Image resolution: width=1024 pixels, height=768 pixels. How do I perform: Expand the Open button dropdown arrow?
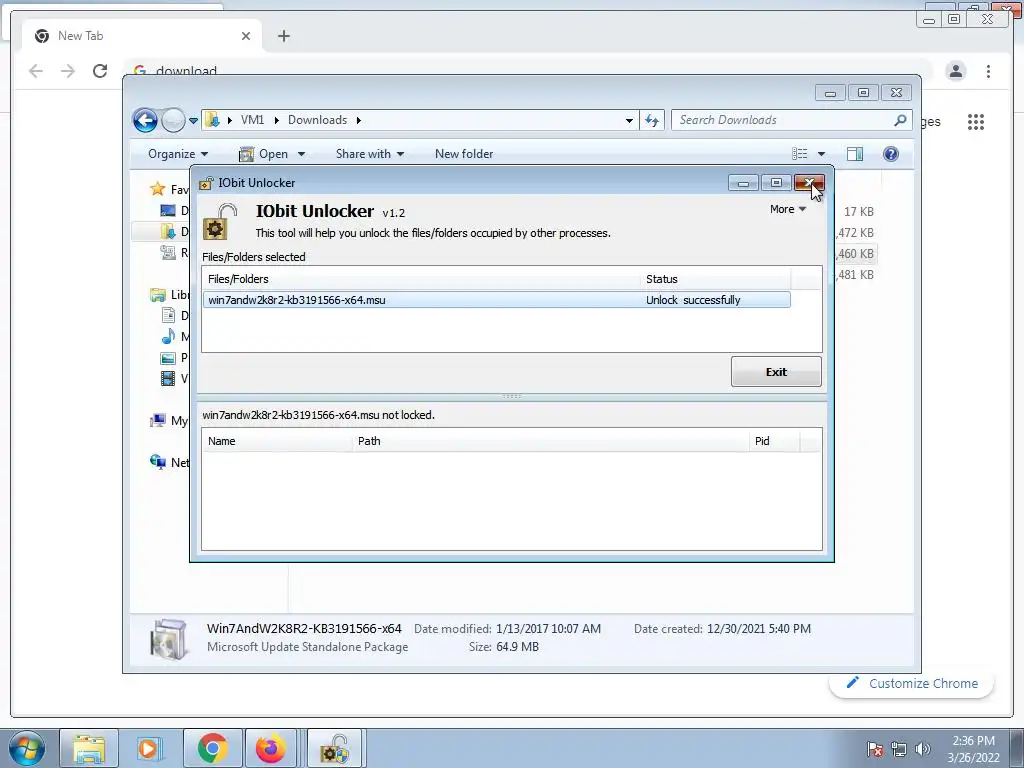point(301,154)
